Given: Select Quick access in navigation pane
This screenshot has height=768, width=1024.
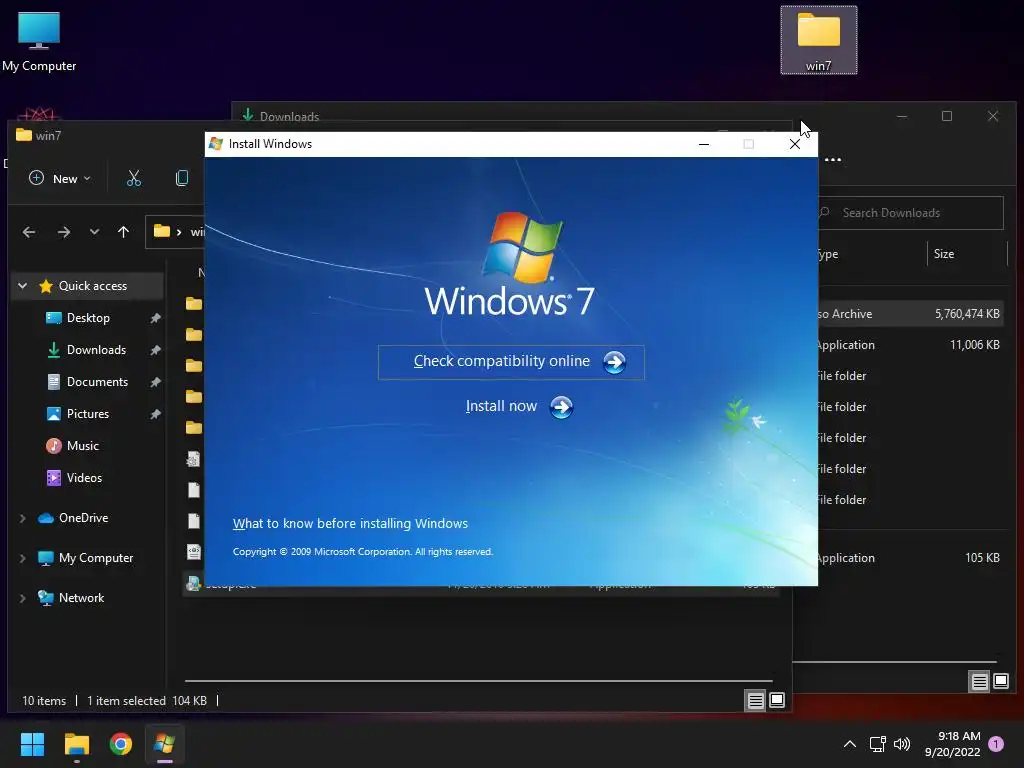Looking at the screenshot, I should coord(93,286).
